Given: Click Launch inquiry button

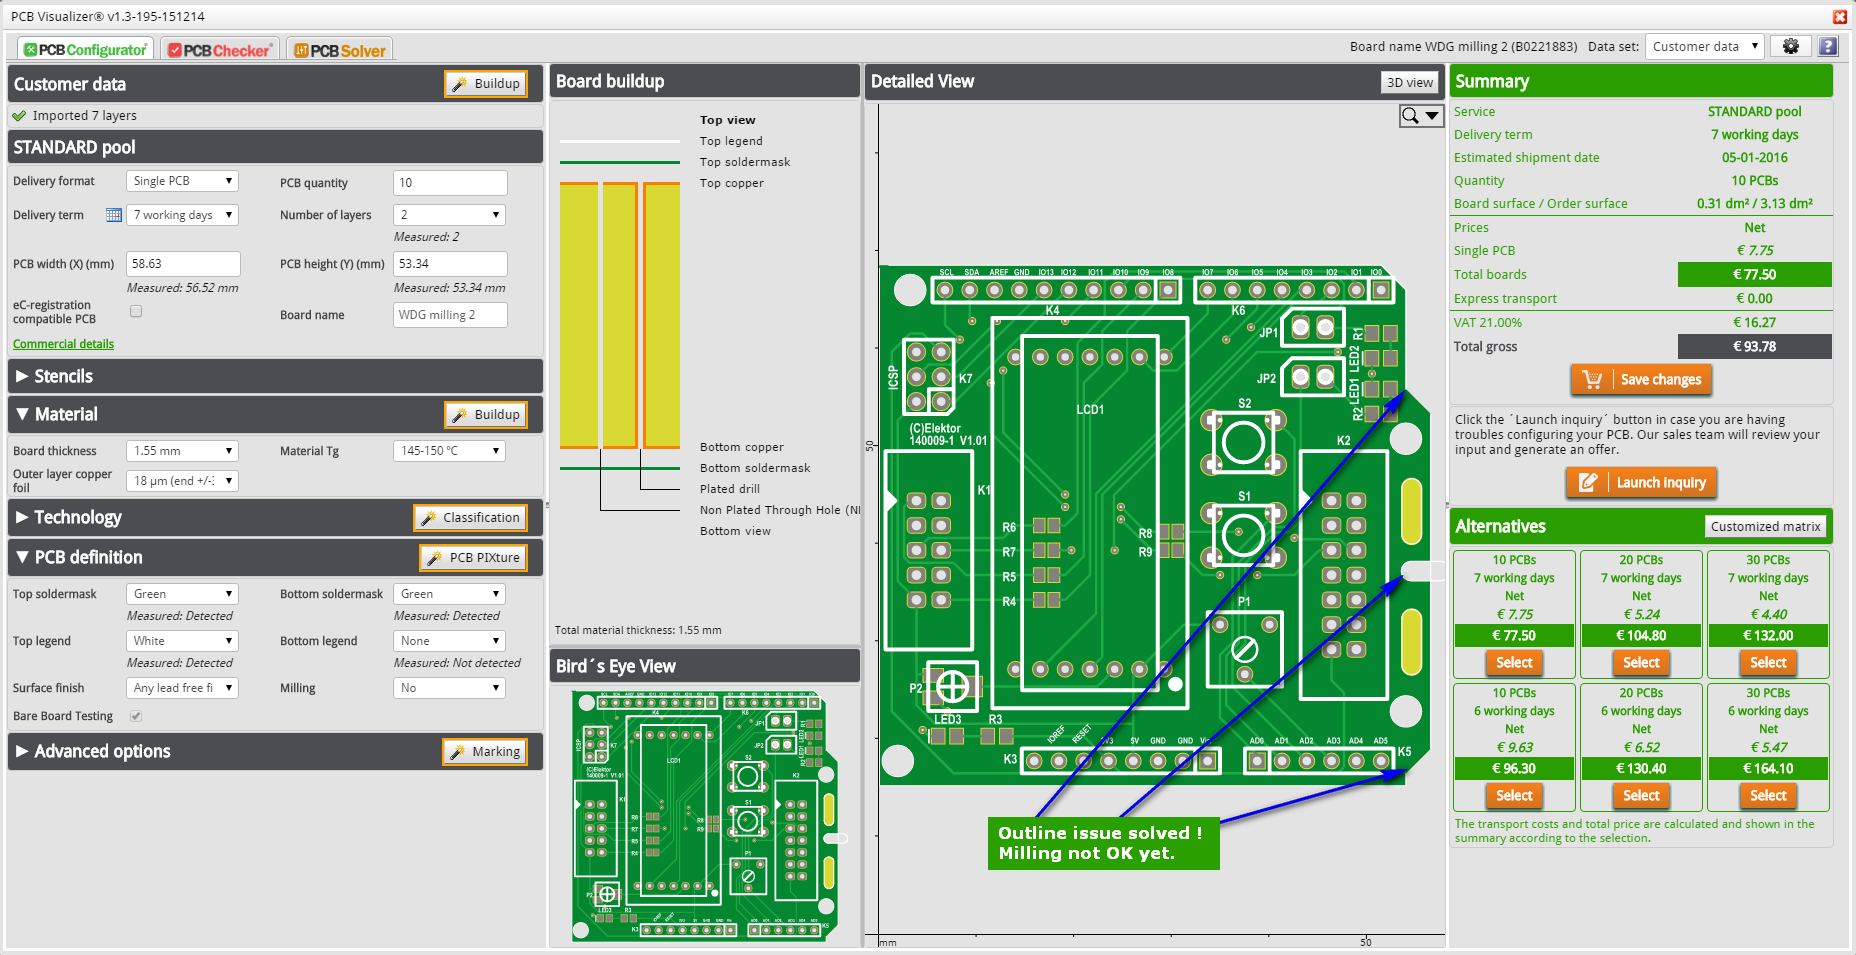Looking at the screenshot, I should pos(1641,483).
